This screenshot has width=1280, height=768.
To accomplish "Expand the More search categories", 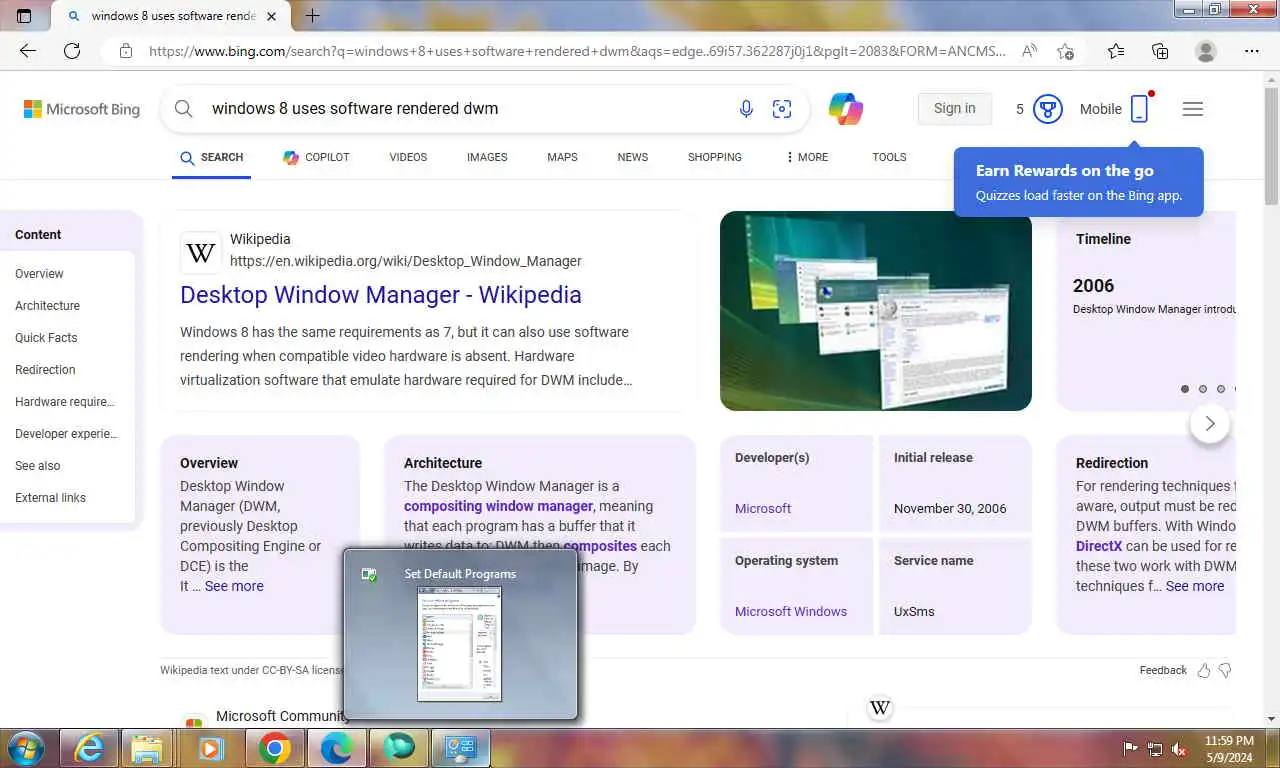I will tap(806, 157).
